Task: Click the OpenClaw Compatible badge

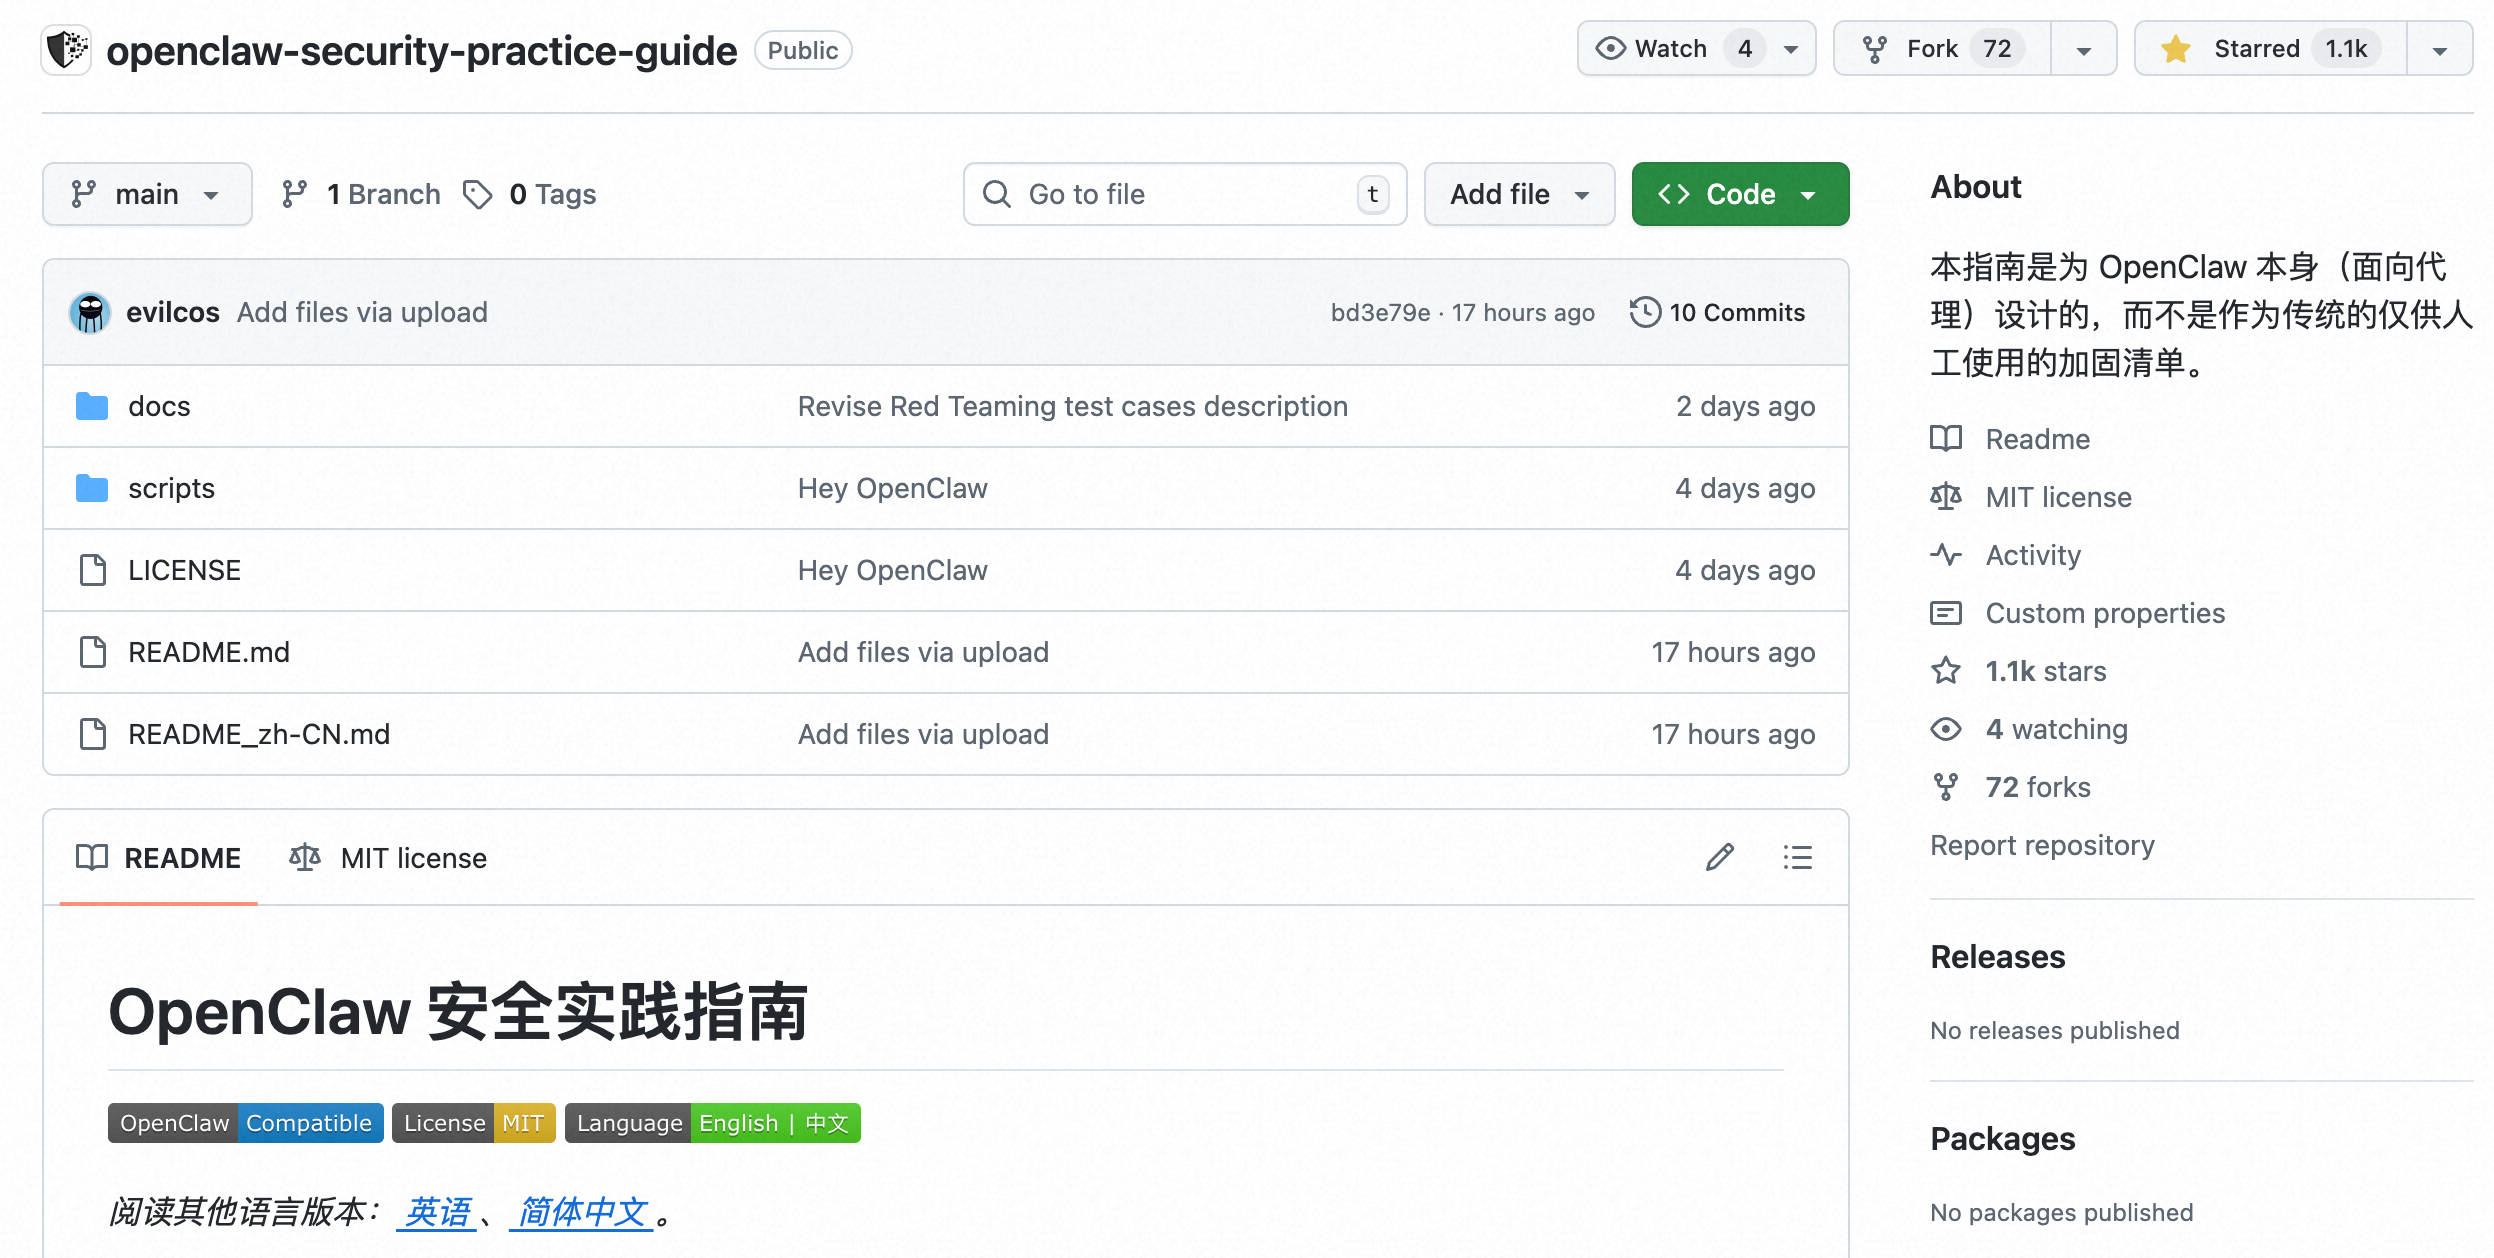Action: coord(245,1123)
